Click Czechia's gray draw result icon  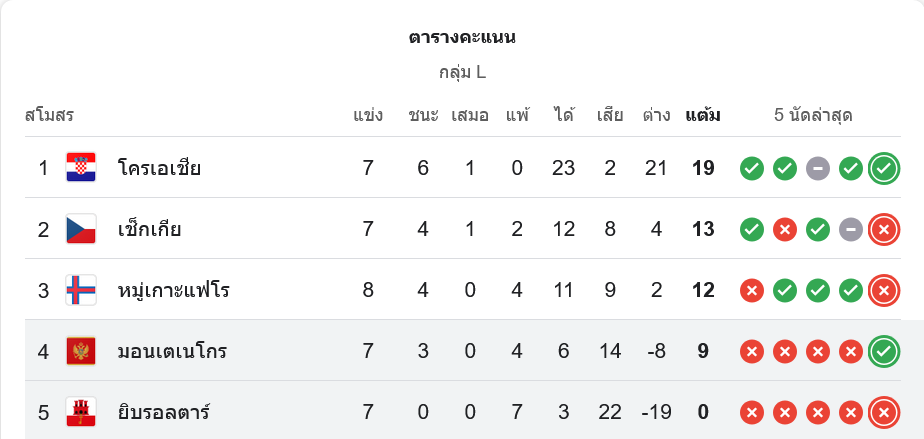850,230
